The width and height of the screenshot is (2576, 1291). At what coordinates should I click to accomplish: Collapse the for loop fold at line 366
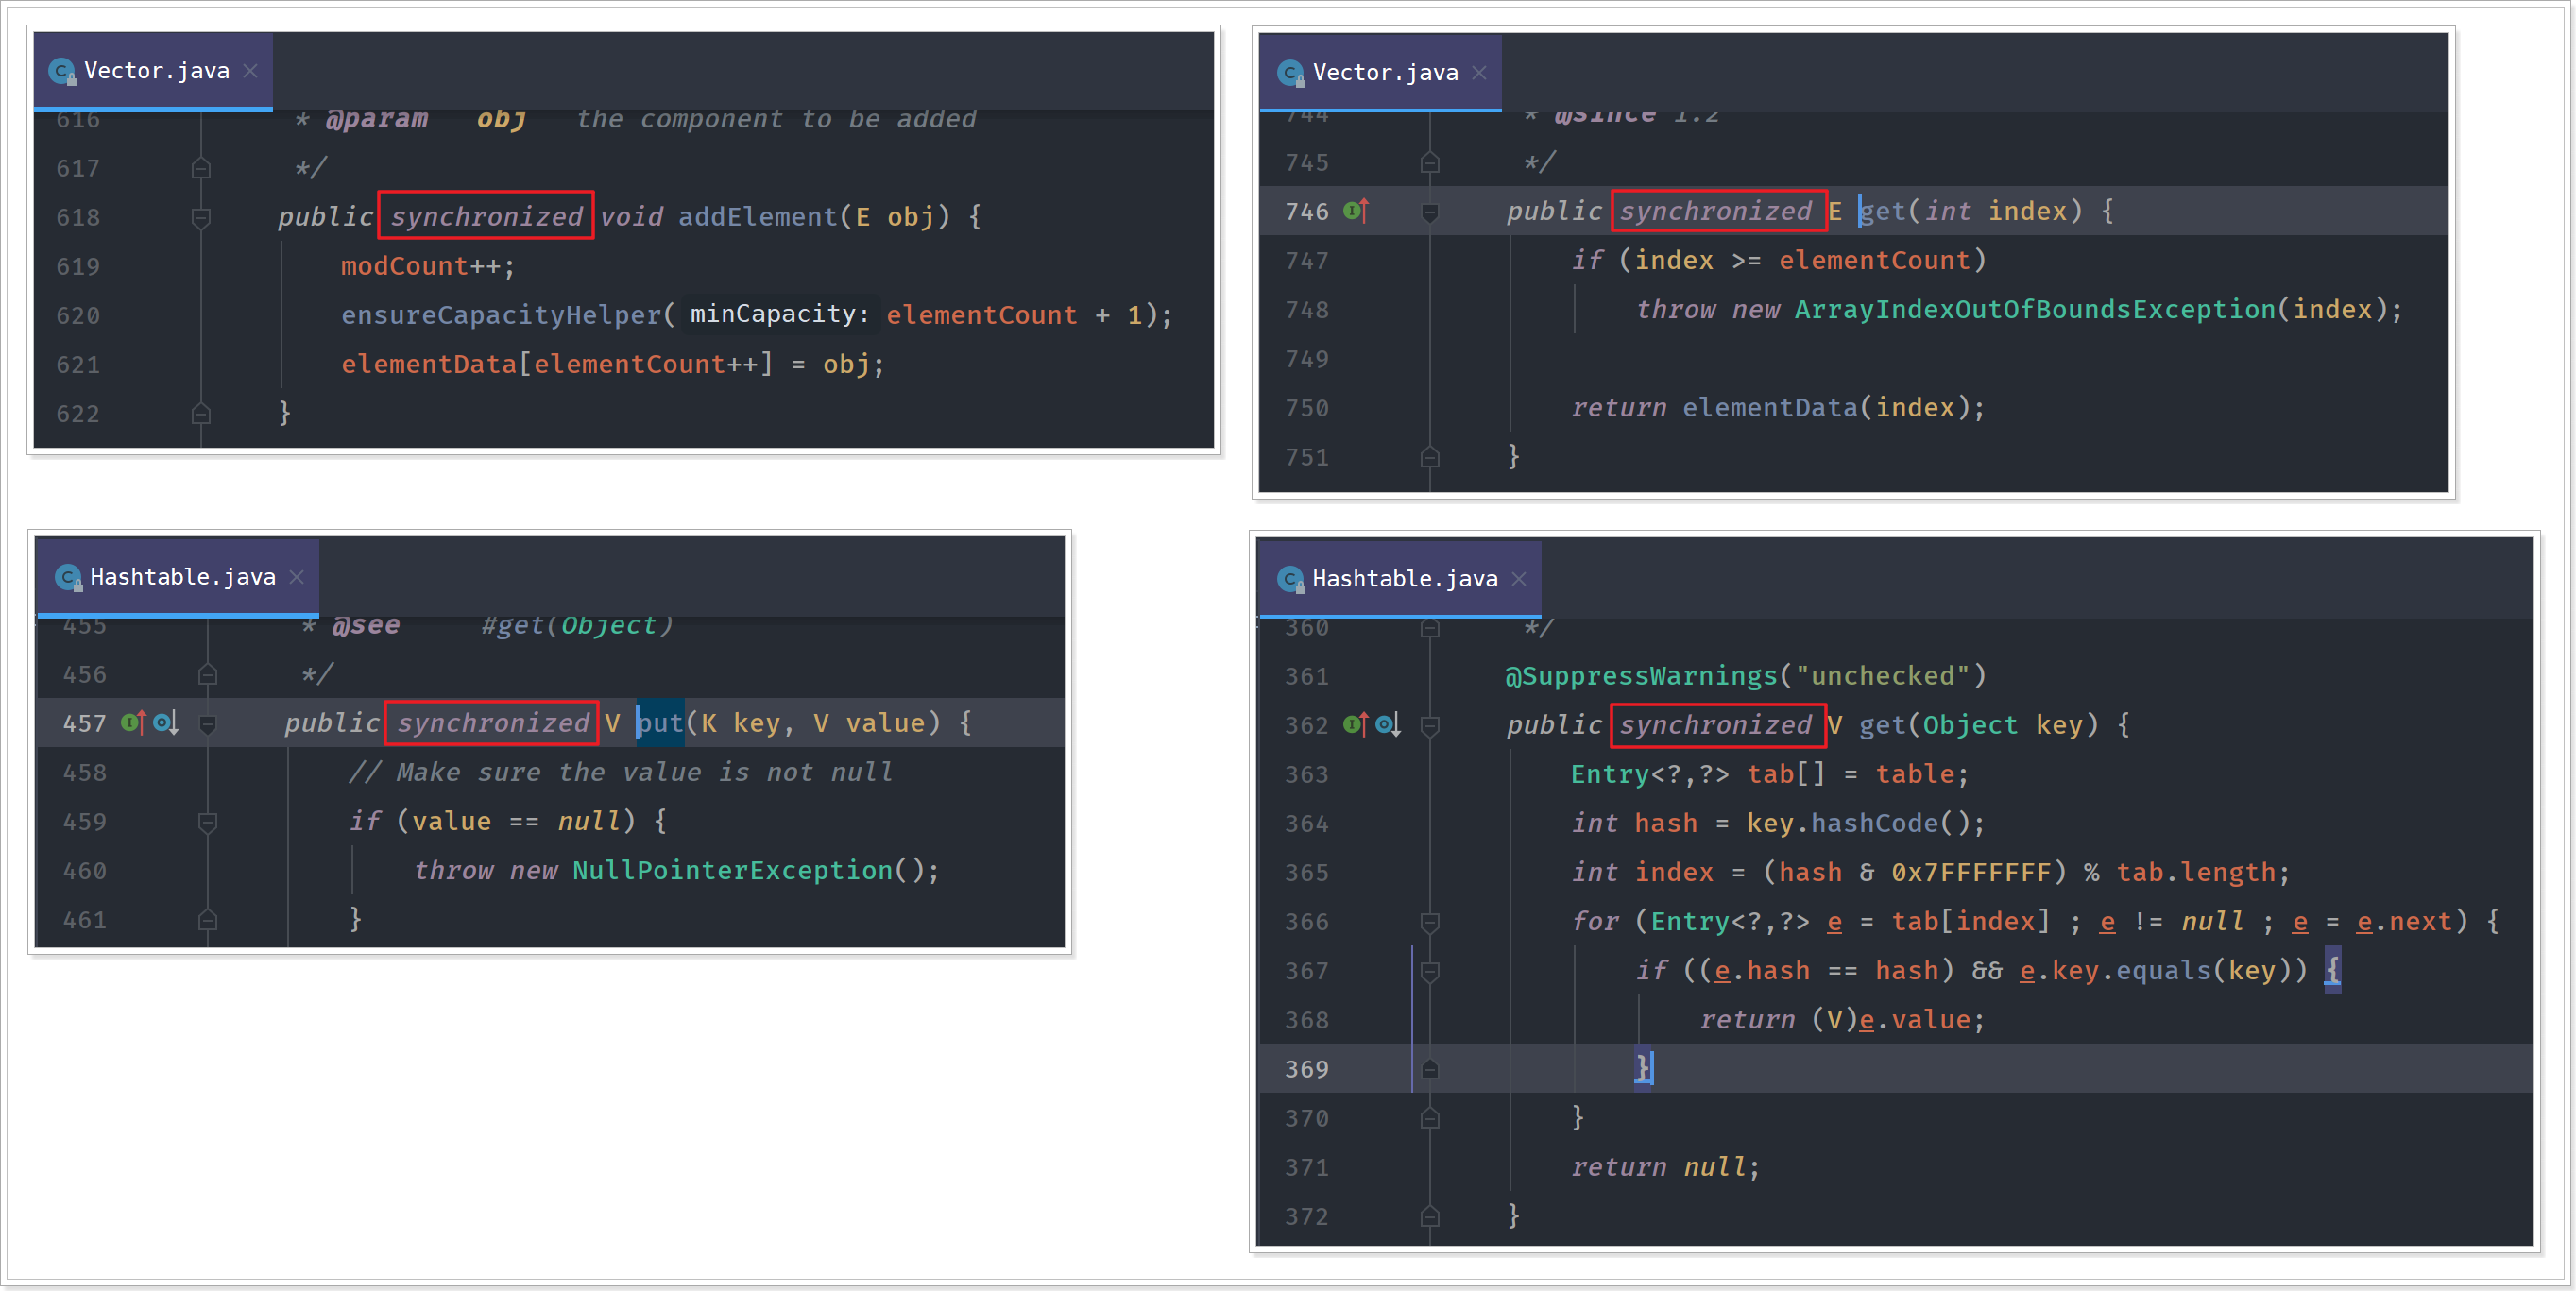[x=1430, y=922]
